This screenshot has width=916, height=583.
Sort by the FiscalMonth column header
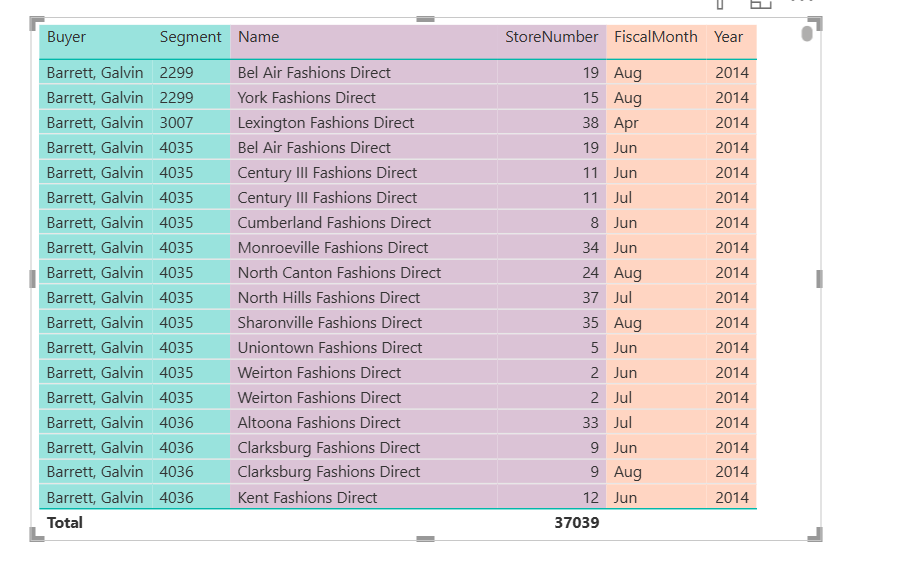[x=655, y=37]
